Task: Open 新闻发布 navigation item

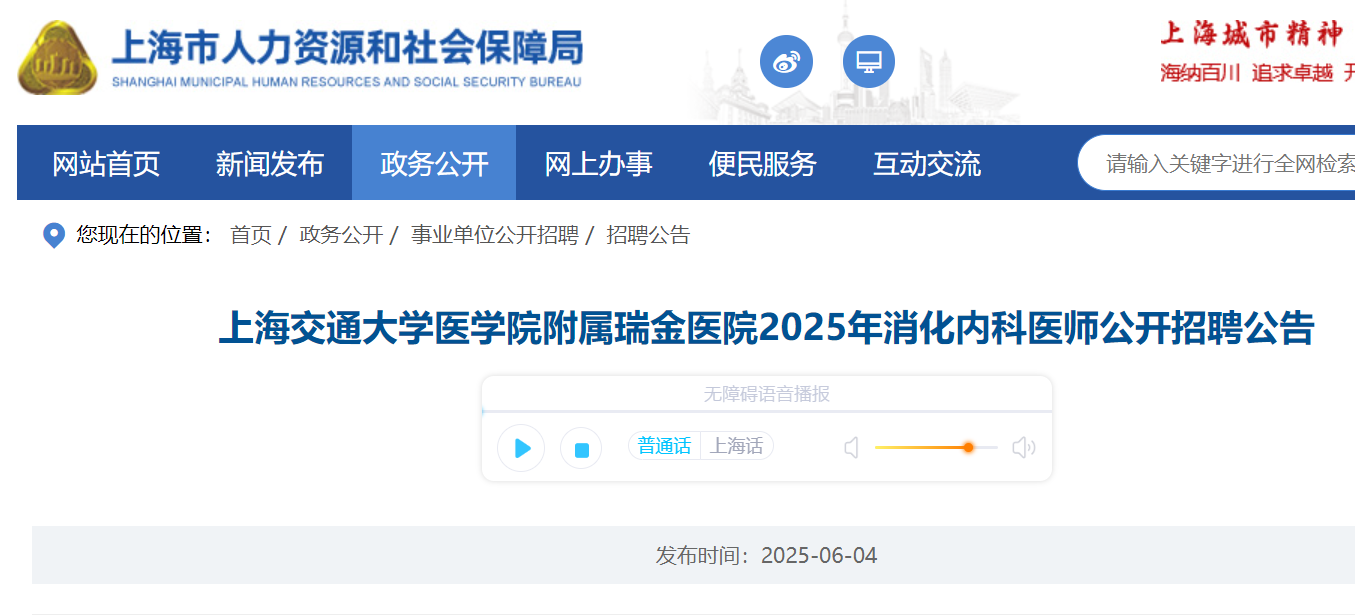Action: (x=270, y=163)
